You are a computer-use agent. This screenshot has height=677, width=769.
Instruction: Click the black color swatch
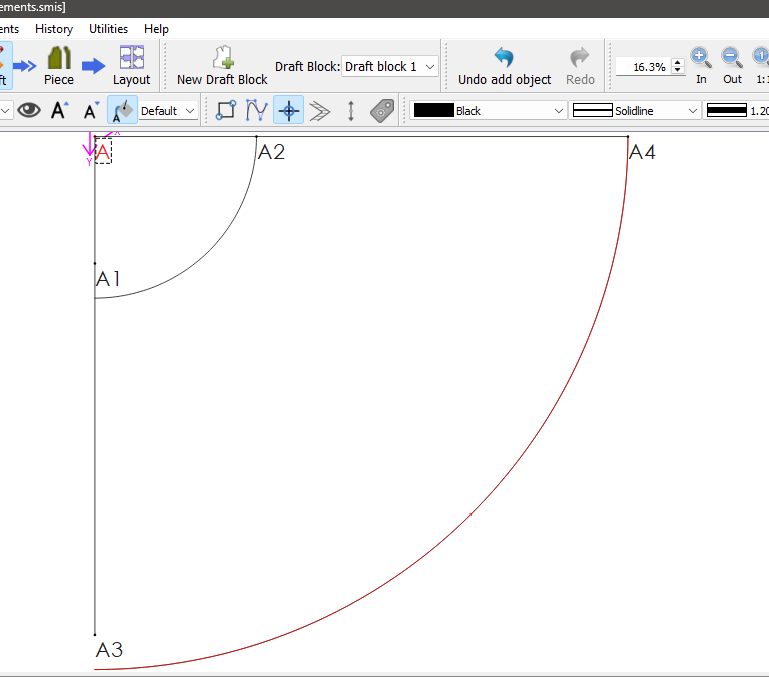pos(434,110)
